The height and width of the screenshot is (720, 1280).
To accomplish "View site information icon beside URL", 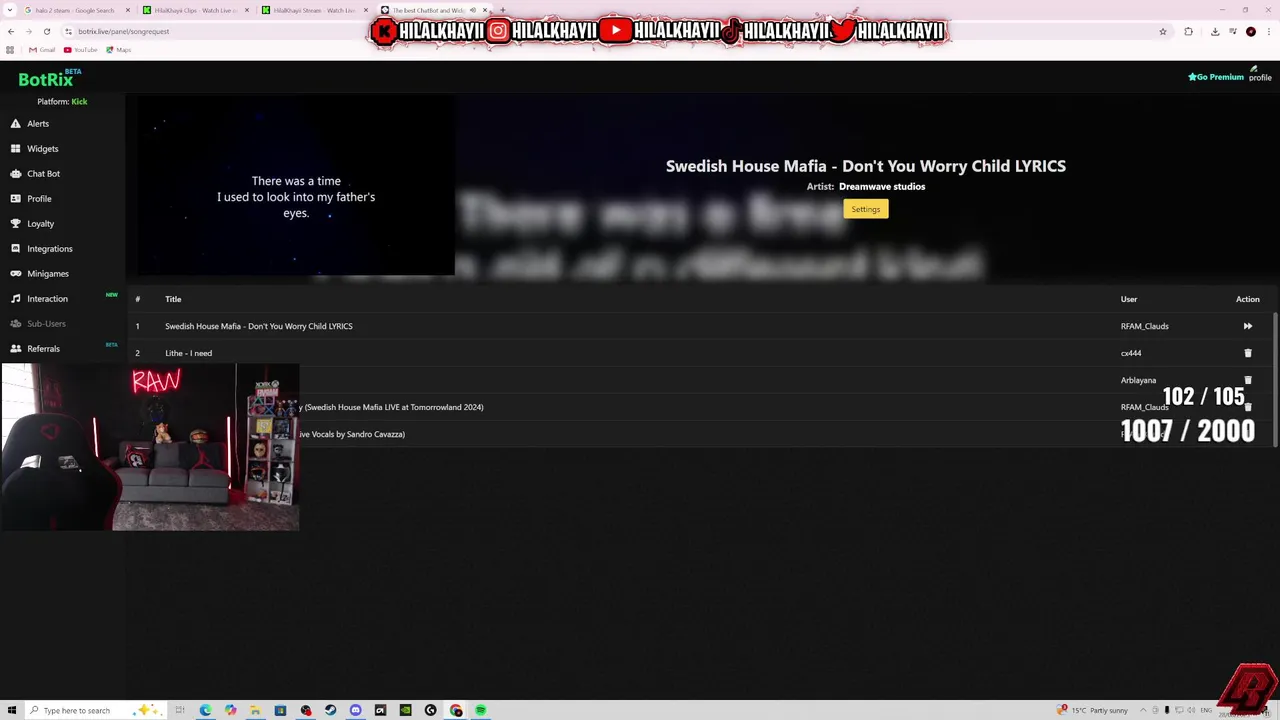I will tap(68, 31).
